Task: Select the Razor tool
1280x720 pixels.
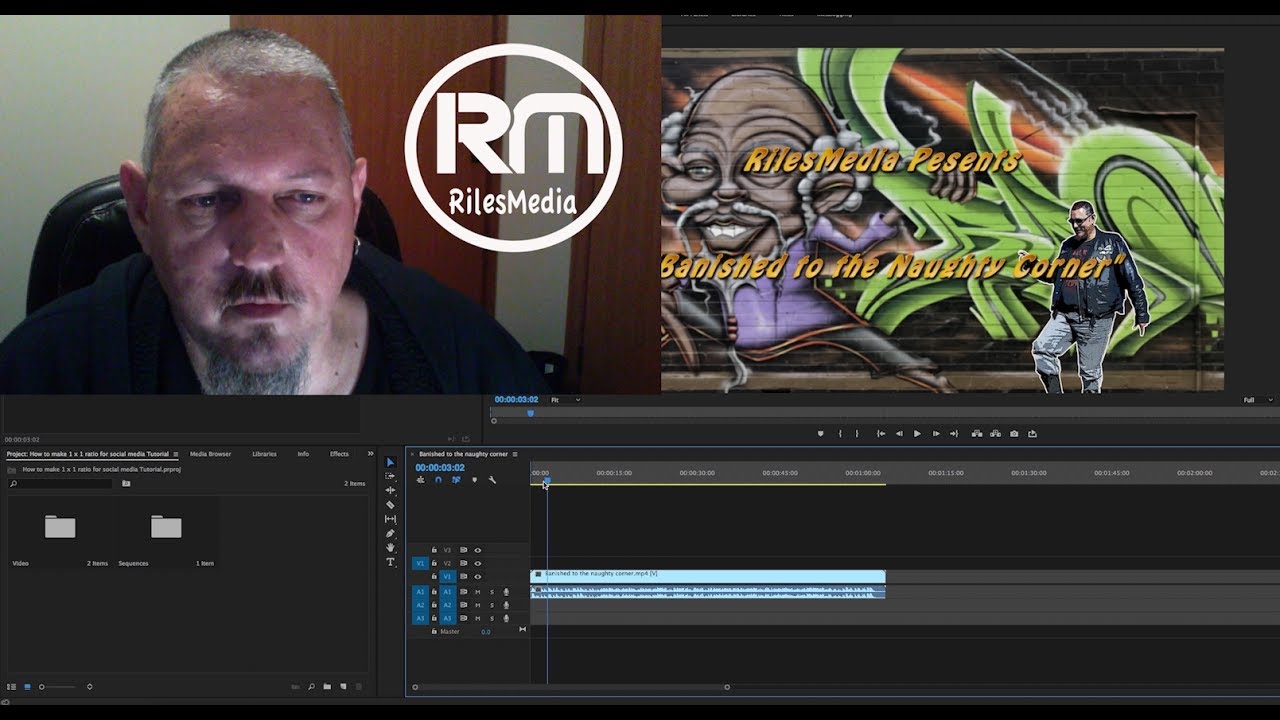Action: (x=390, y=505)
